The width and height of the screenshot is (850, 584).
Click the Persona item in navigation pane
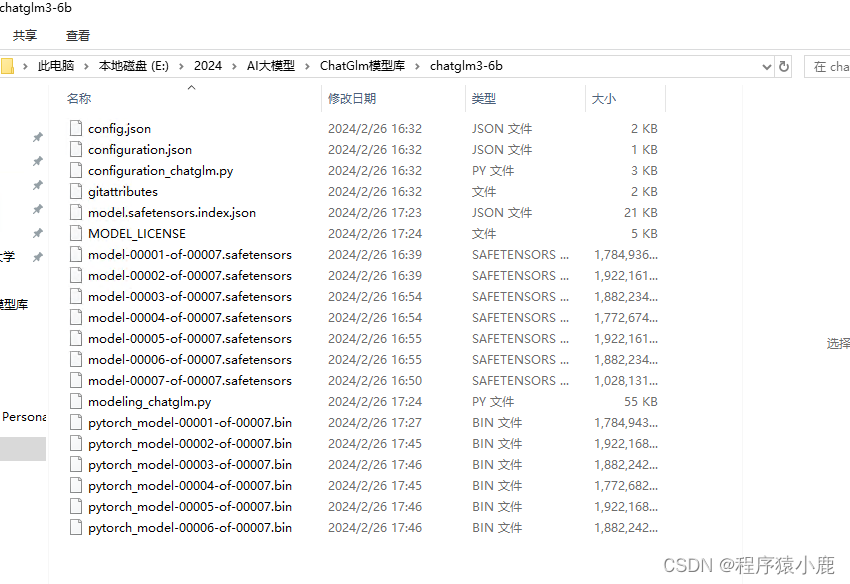pyautogui.click(x=23, y=417)
